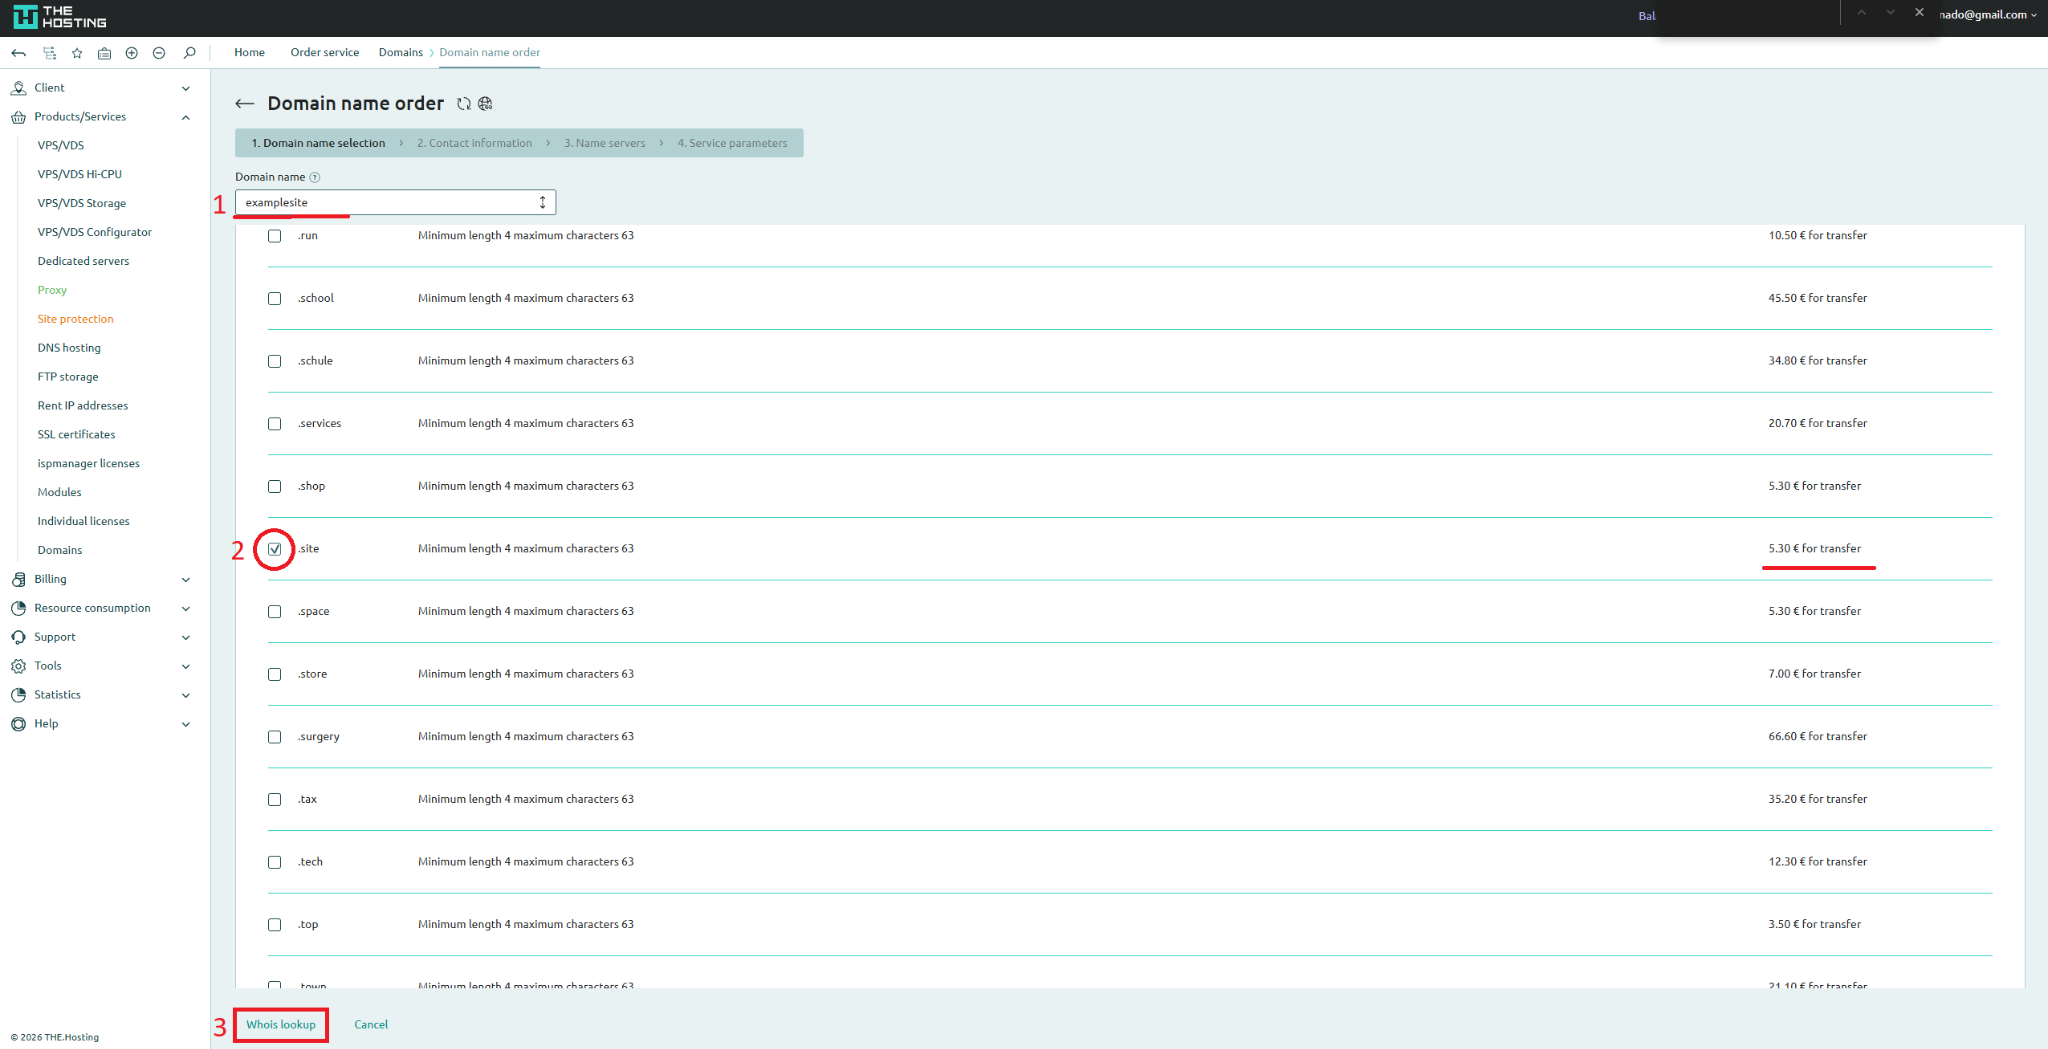Open DNS hosting in the sidebar

pyautogui.click(x=69, y=348)
